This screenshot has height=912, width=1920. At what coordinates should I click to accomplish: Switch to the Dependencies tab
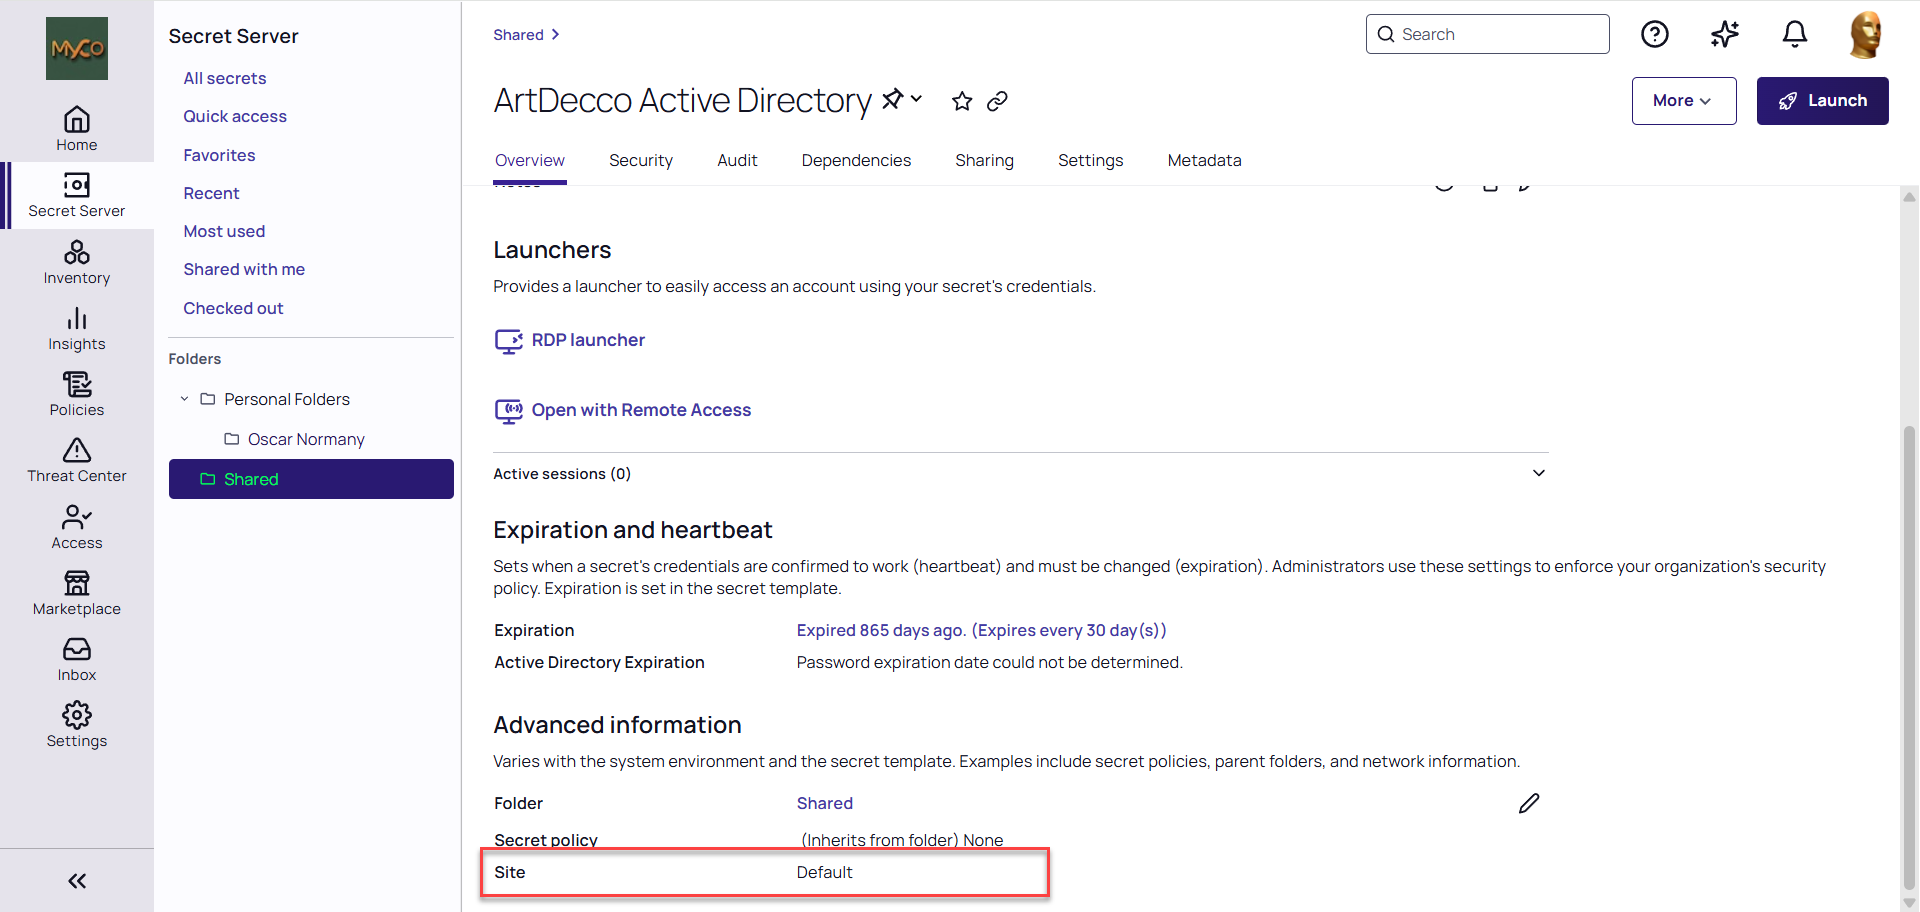point(856,160)
